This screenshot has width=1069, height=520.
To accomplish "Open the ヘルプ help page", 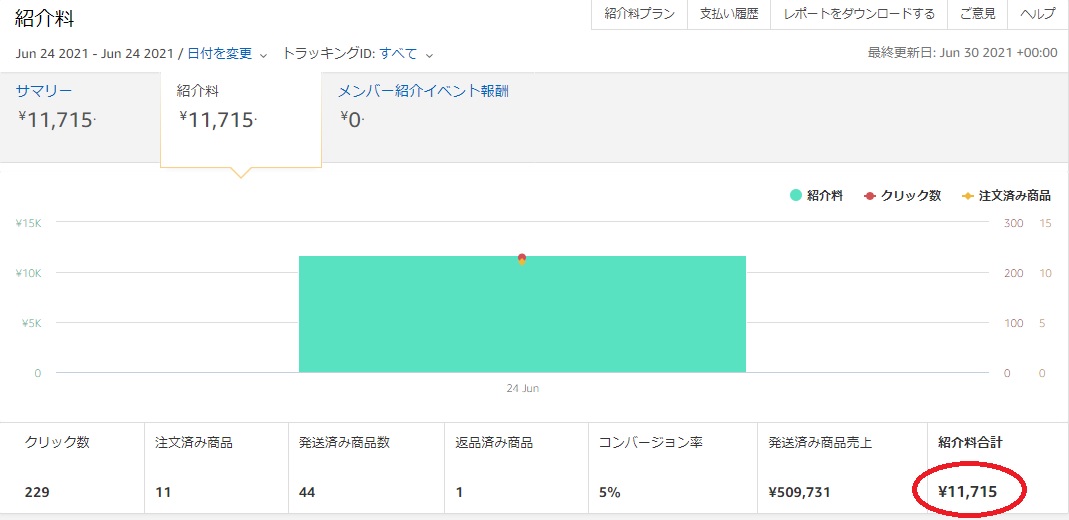I will pos(1038,14).
